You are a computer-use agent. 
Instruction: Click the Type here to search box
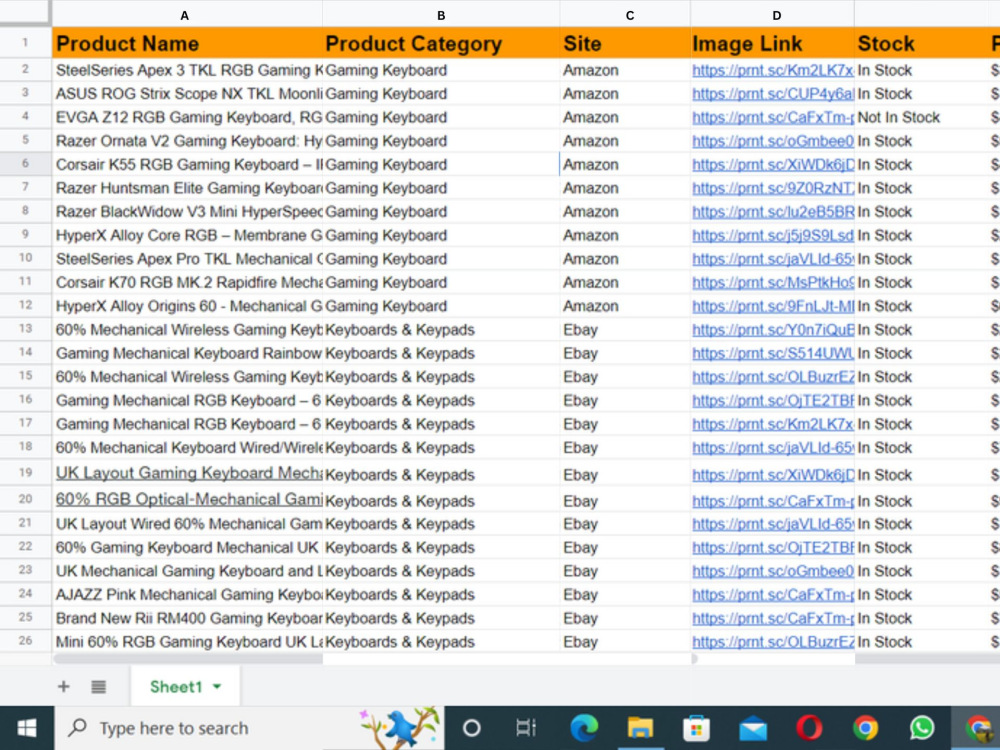click(249, 728)
